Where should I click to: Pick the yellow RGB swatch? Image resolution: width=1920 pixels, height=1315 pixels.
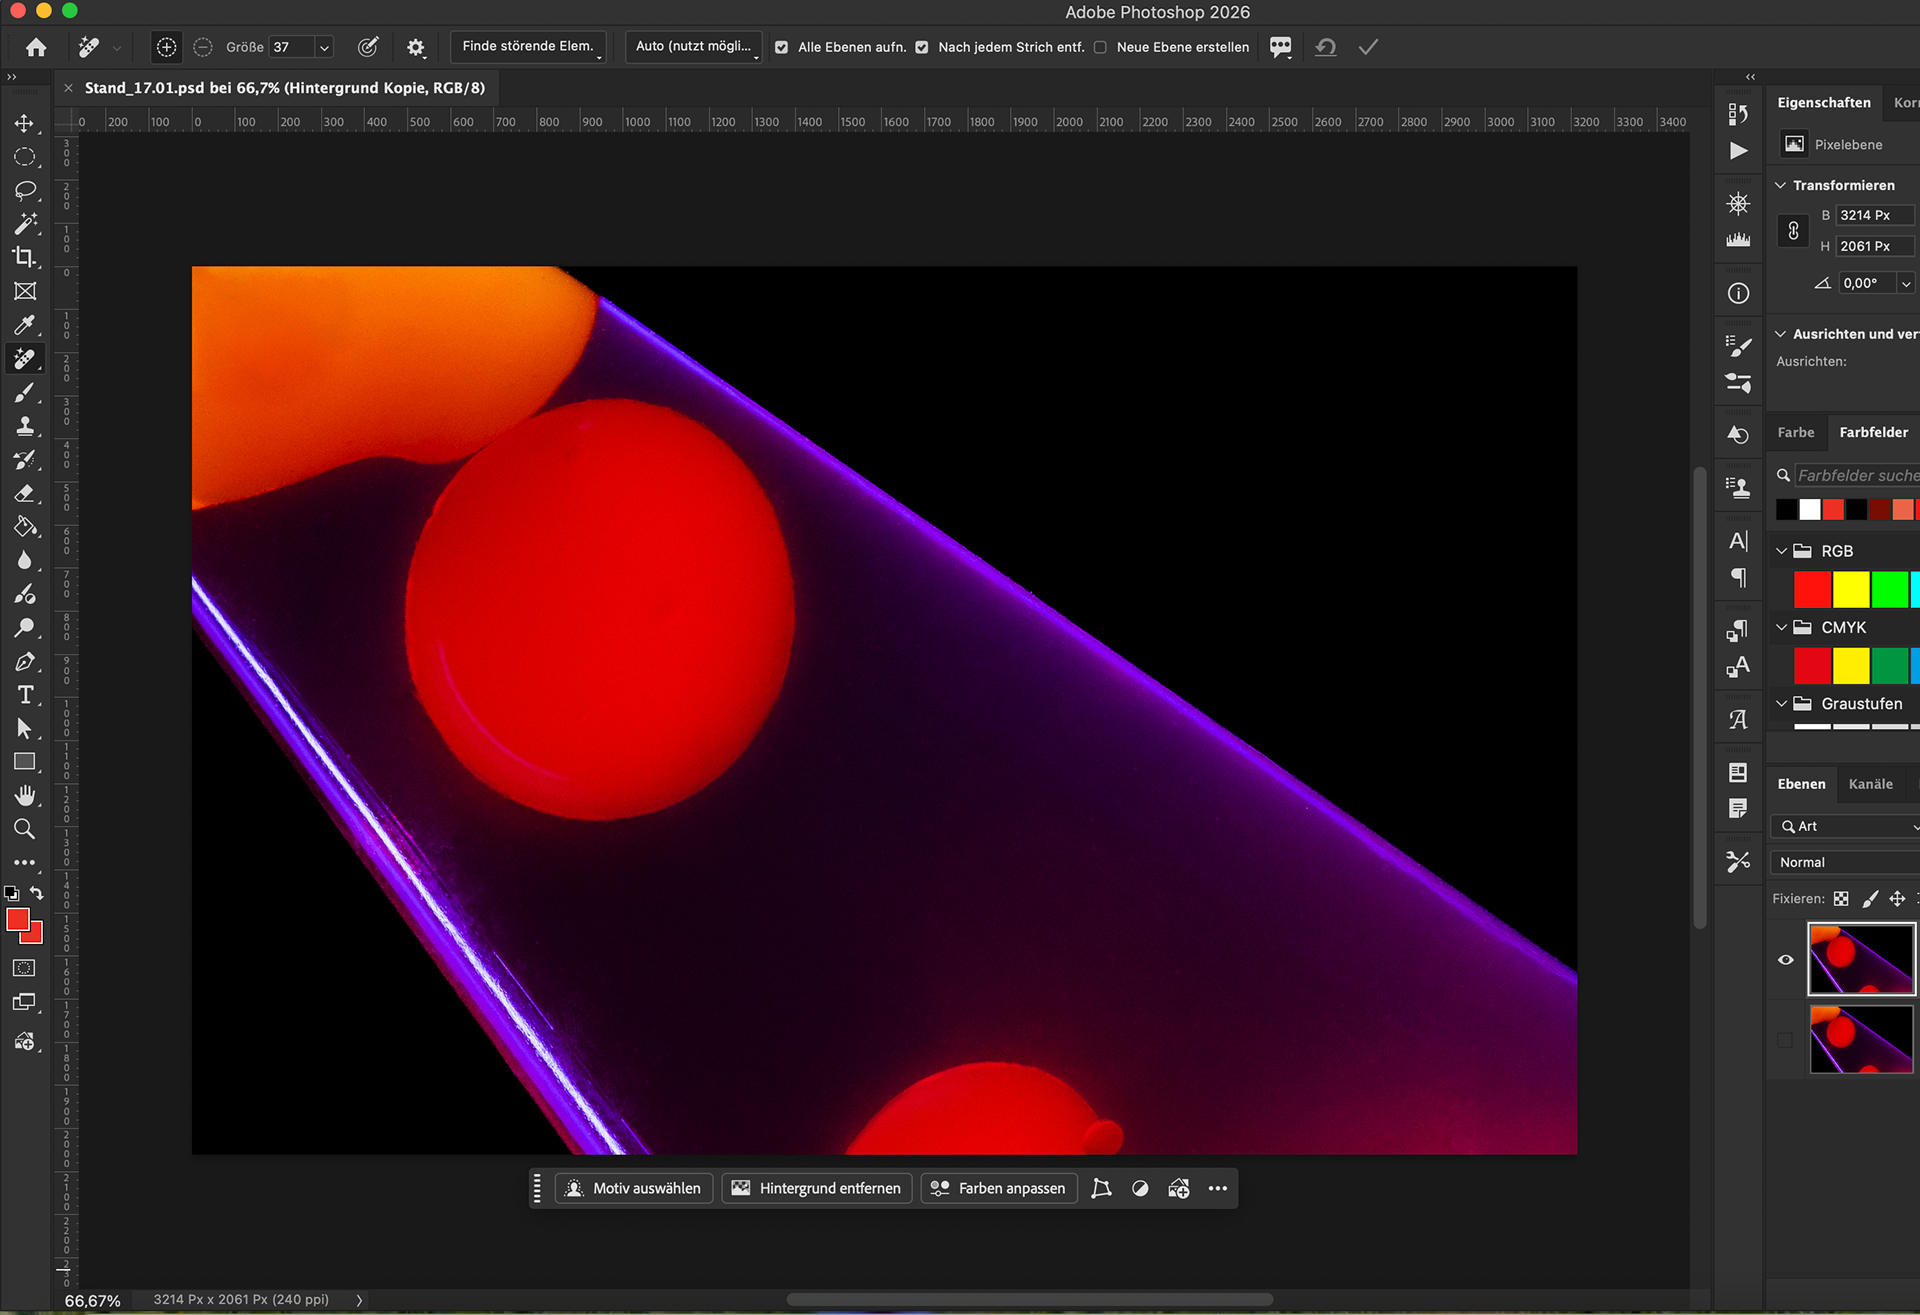pyautogui.click(x=1850, y=590)
